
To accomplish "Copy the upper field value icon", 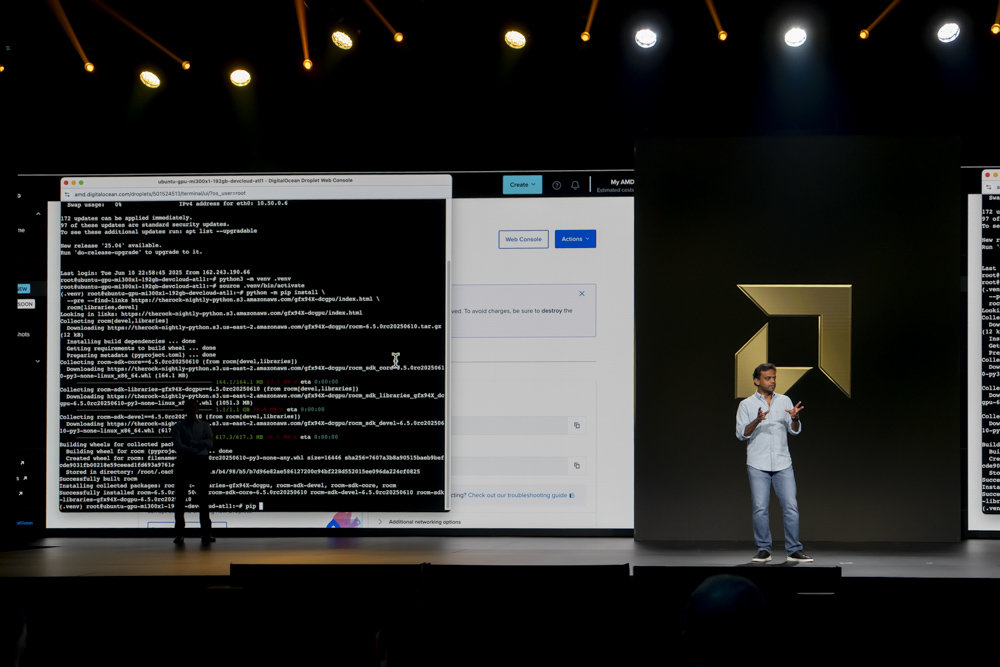I will click(x=576, y=425).
